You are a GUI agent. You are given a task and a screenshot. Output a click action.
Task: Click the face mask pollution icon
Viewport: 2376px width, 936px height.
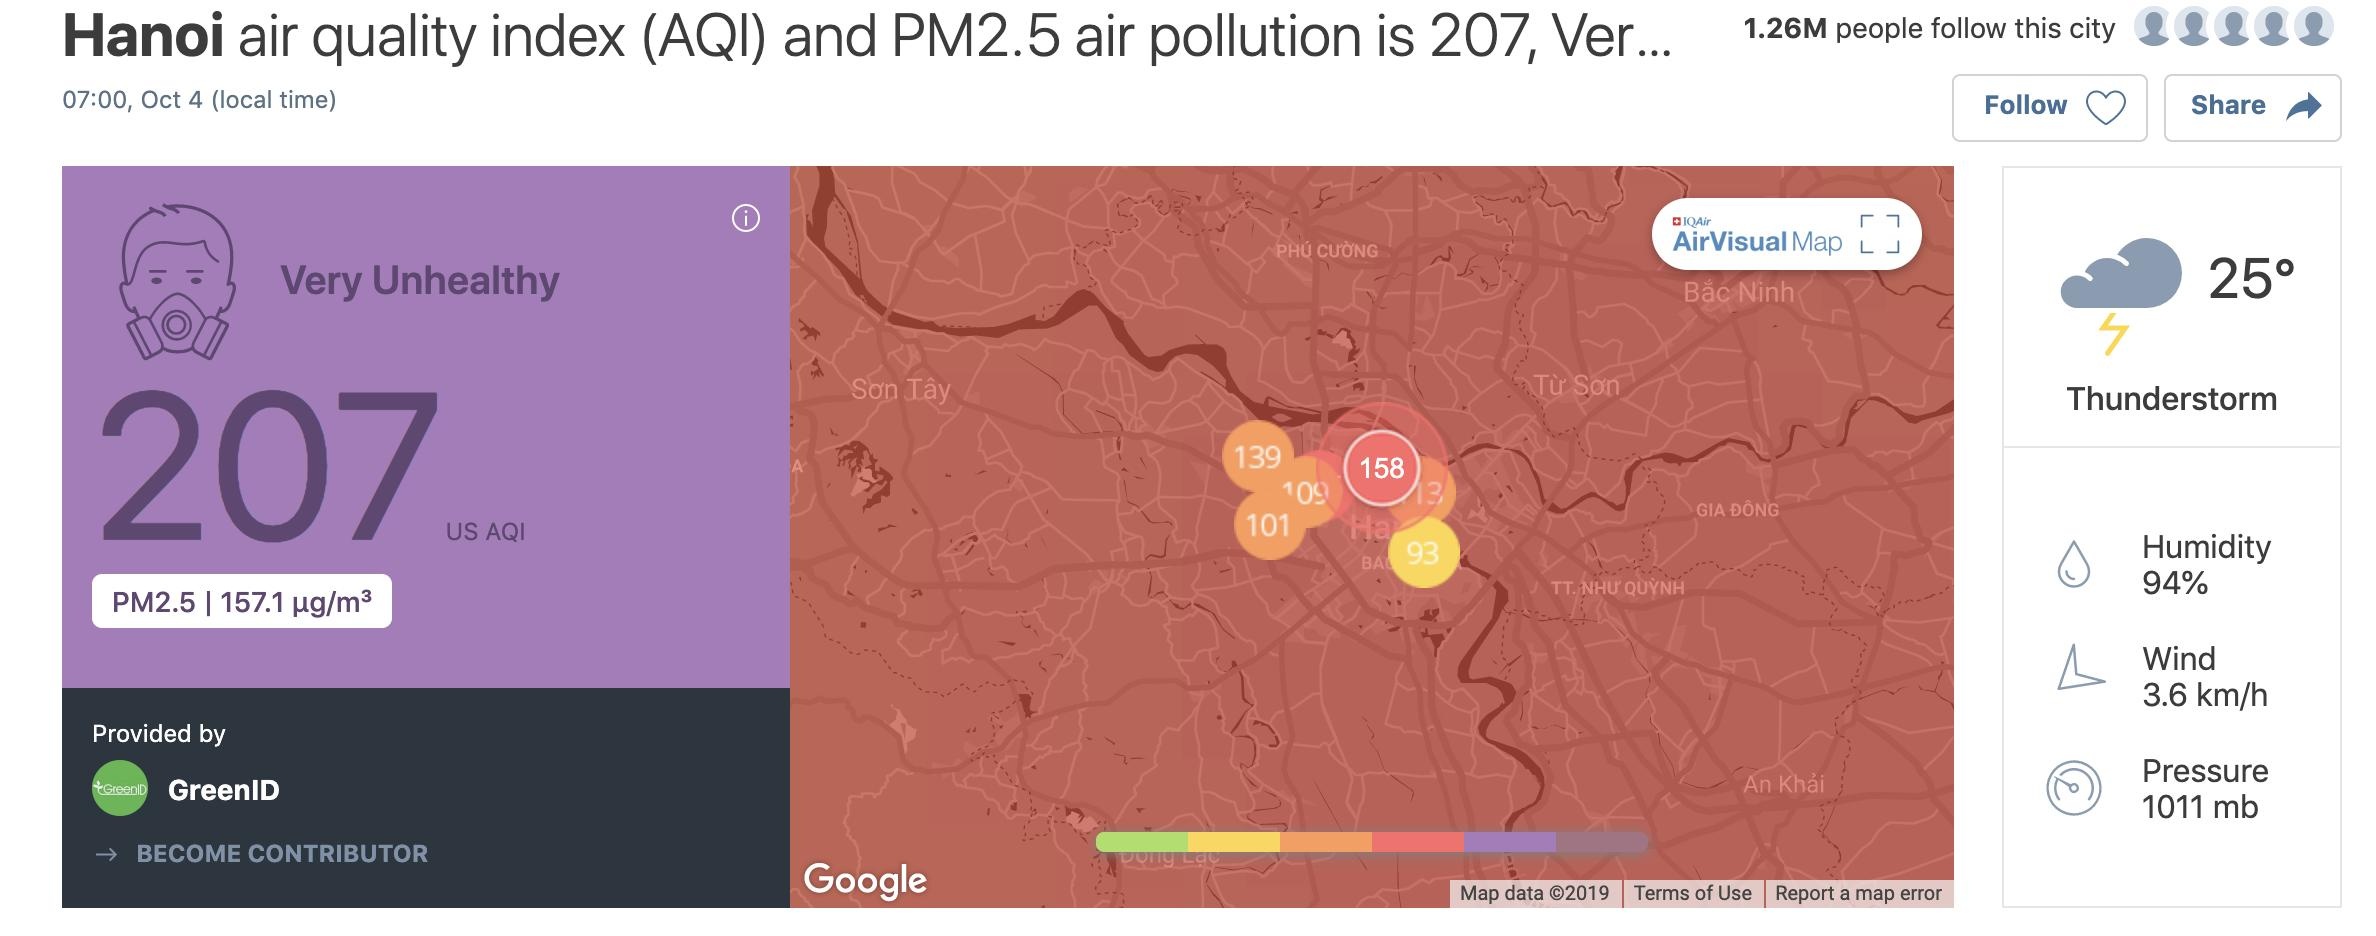177,283
